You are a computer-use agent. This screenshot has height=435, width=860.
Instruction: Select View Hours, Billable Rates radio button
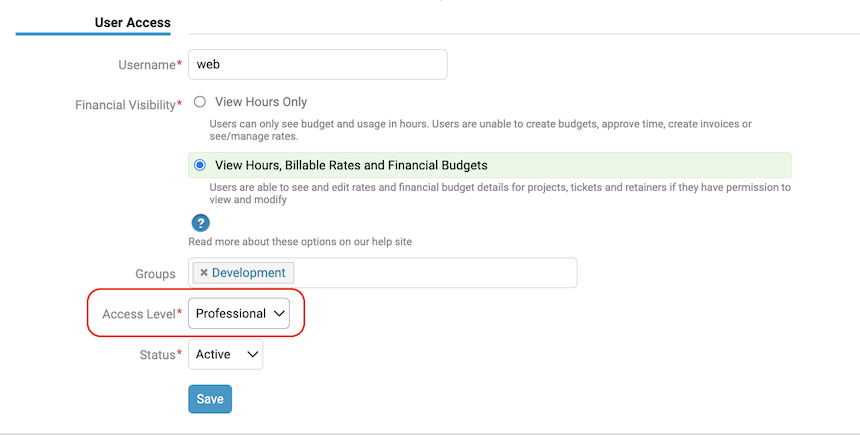[x=200, y=165]
